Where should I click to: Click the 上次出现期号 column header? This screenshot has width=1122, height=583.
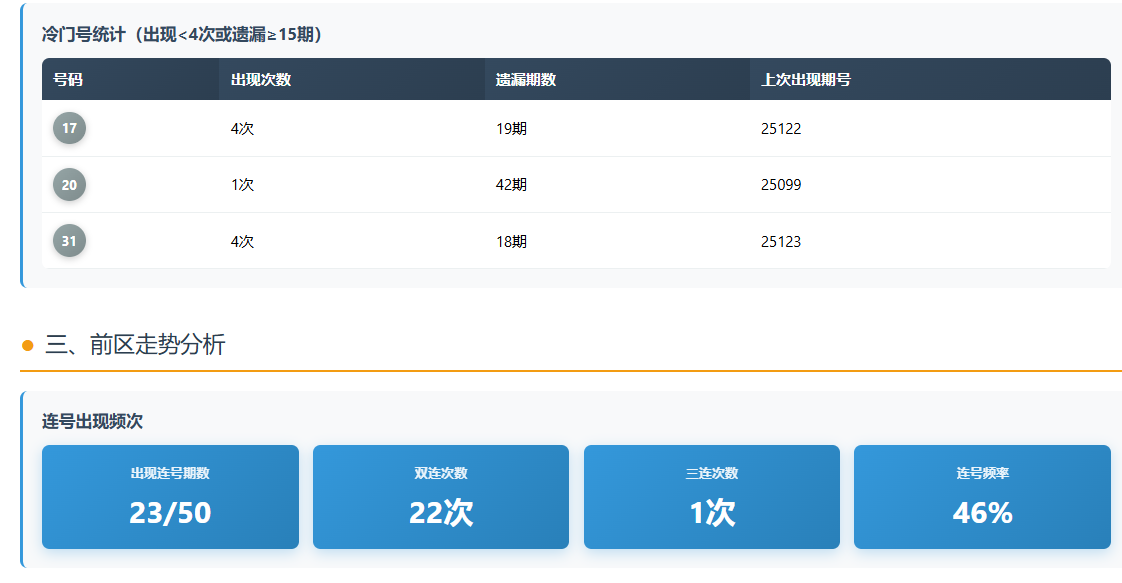point(930,79)
